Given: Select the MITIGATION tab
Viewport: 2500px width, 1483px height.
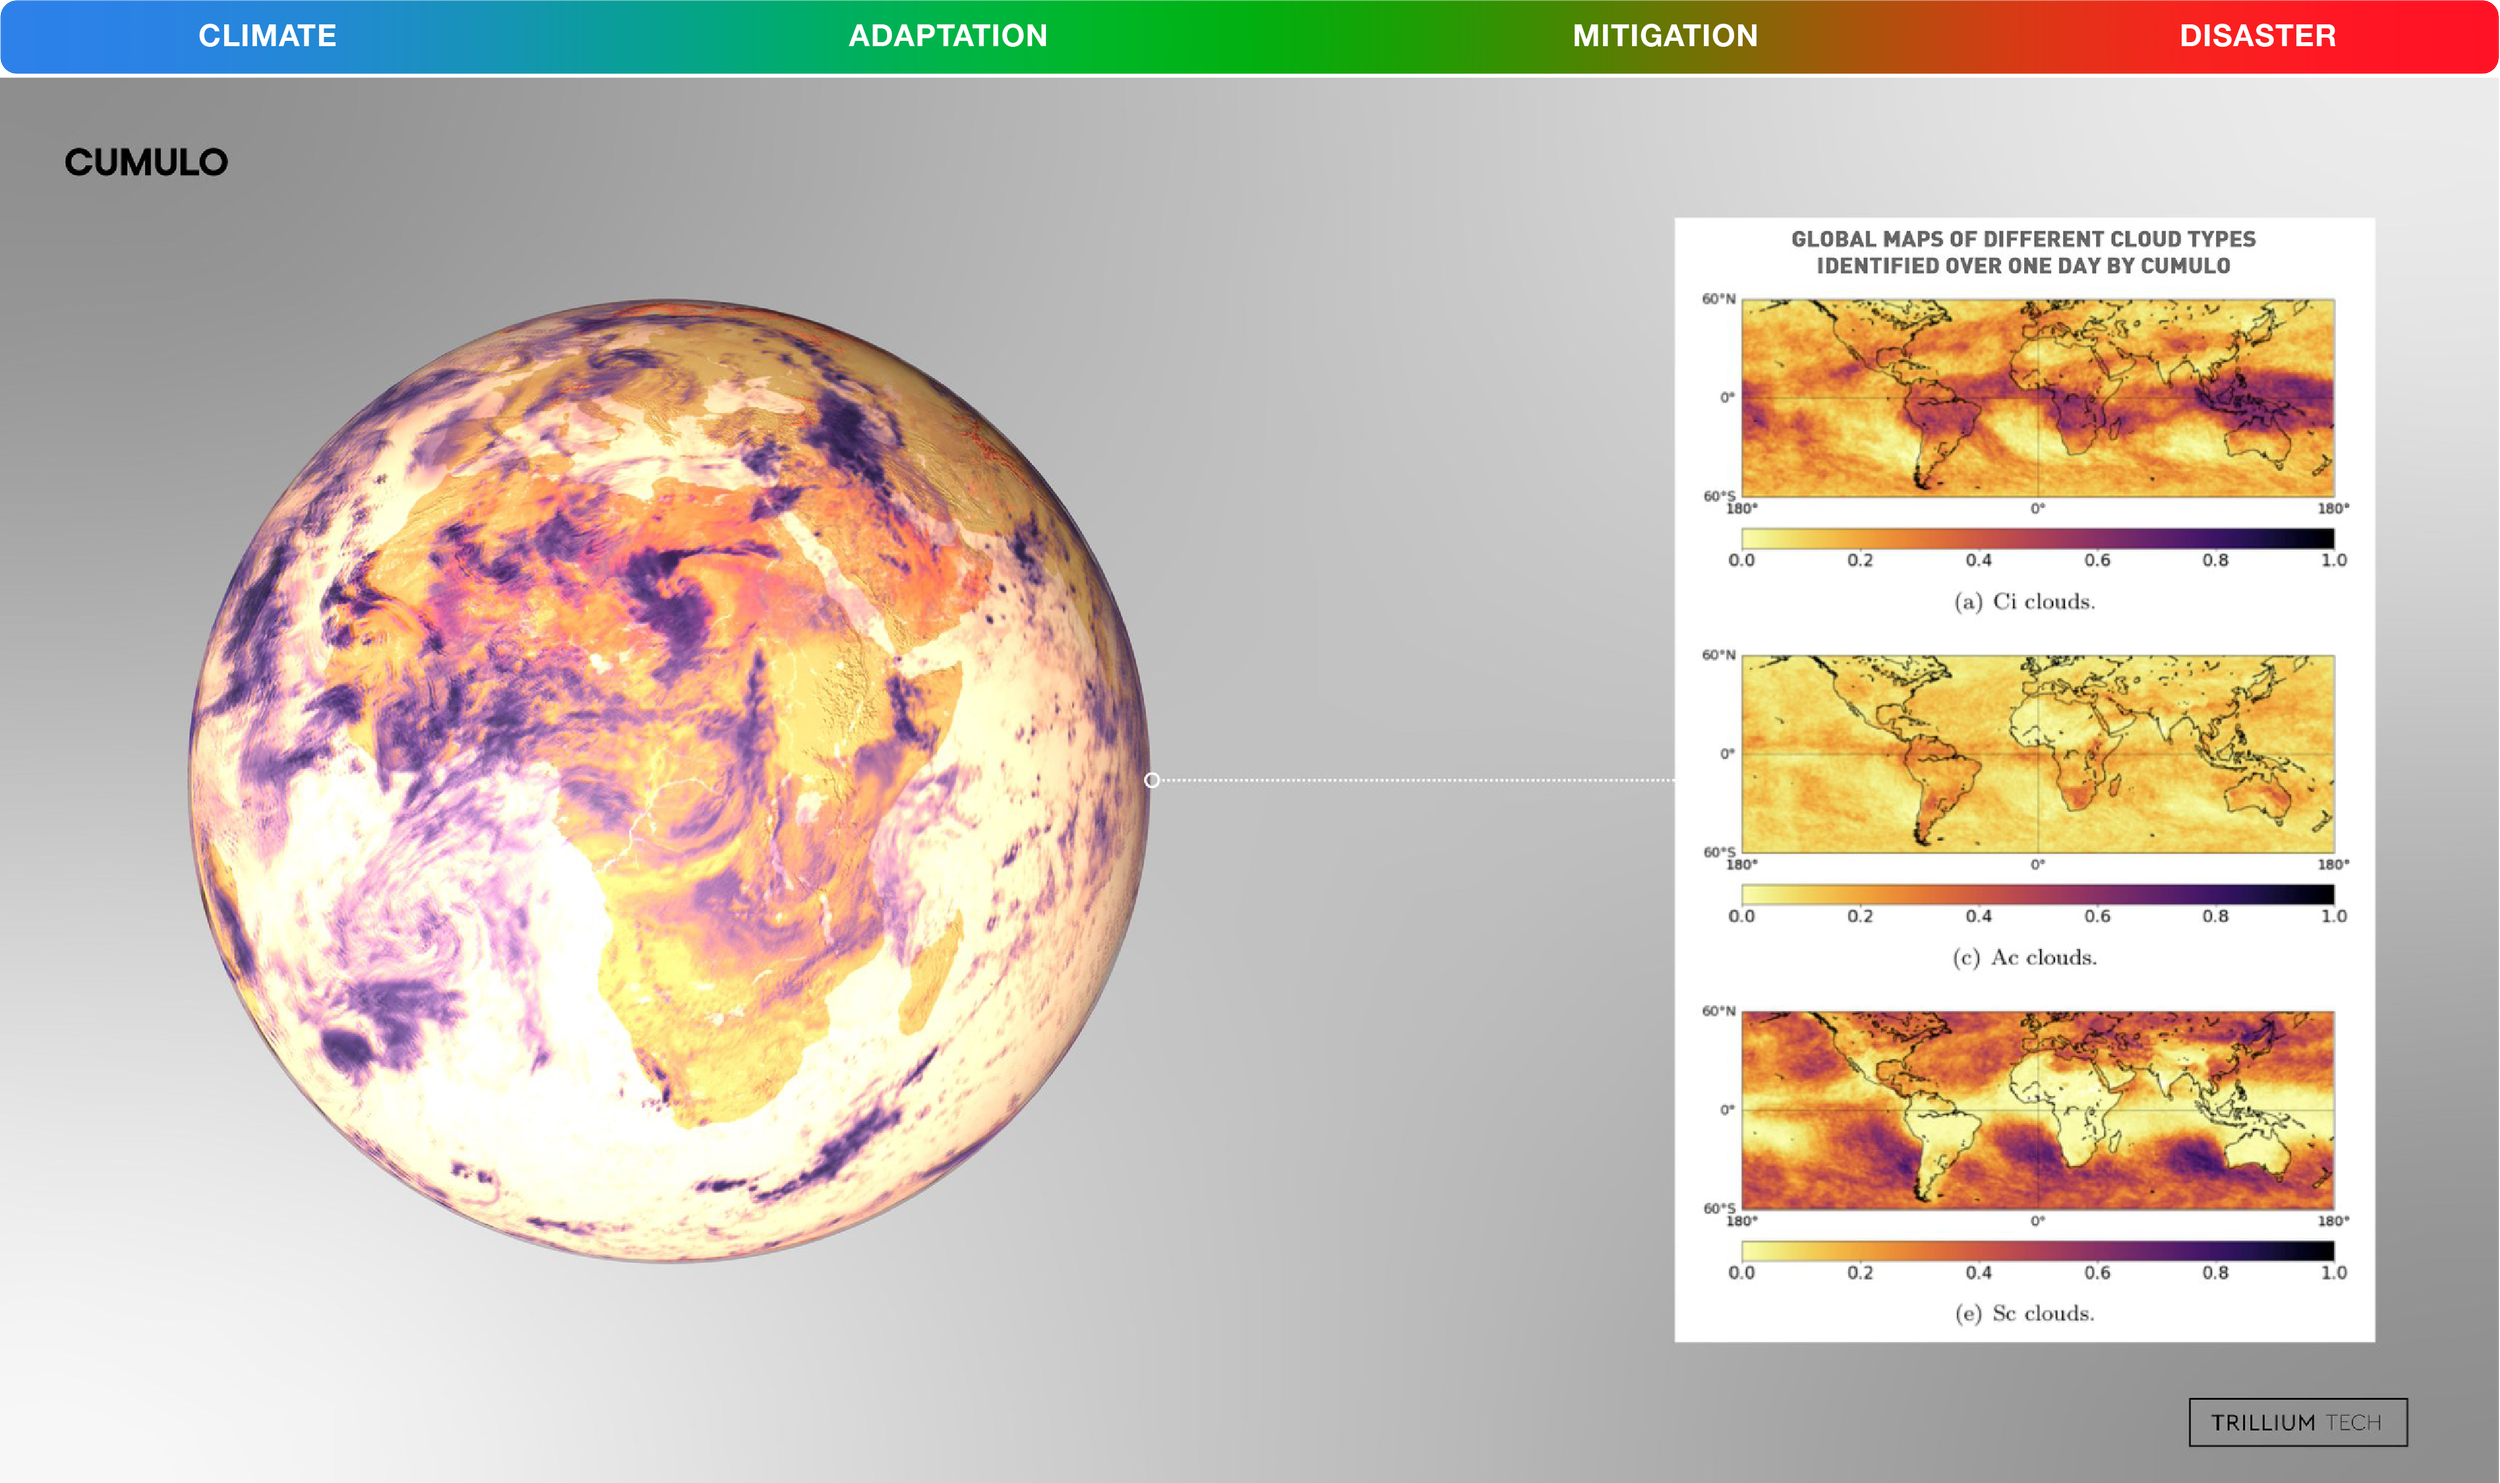Looking at the screenshot, I should pyautogui.click(x=1665, y=36).
